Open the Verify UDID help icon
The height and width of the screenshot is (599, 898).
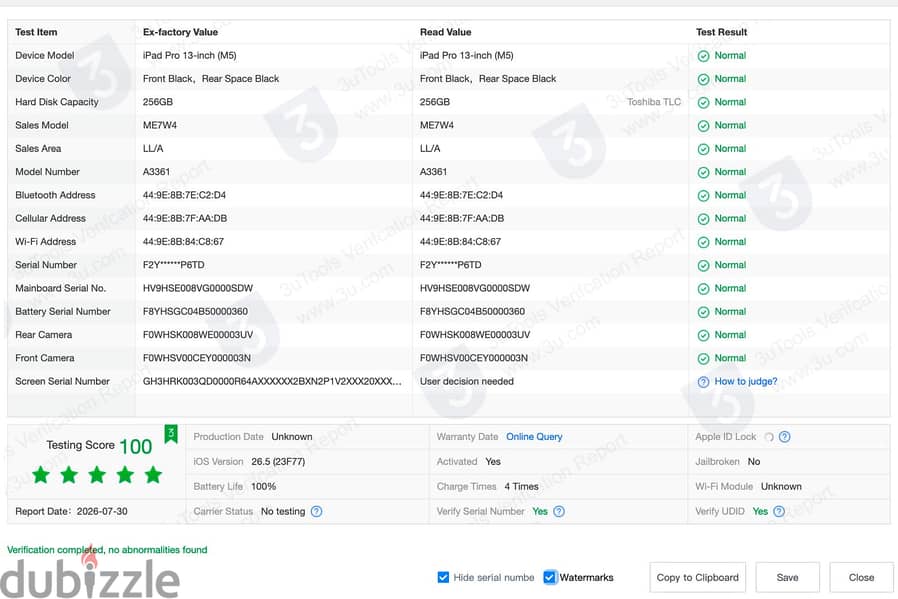pos(779,511)
